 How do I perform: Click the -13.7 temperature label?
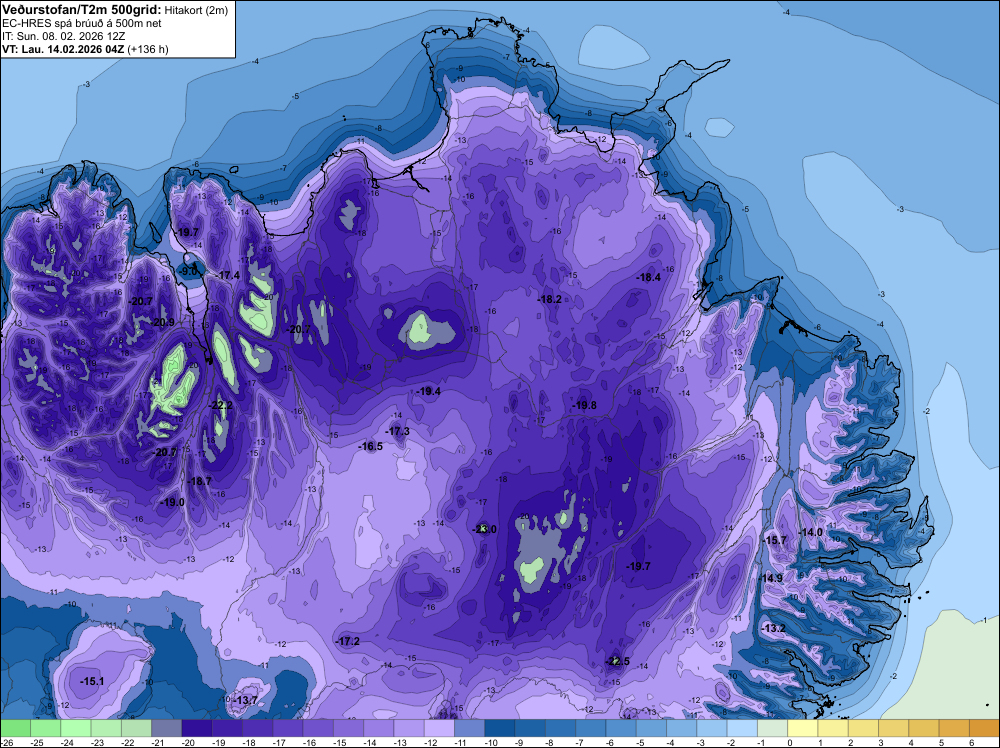click(x=245, y=700)
